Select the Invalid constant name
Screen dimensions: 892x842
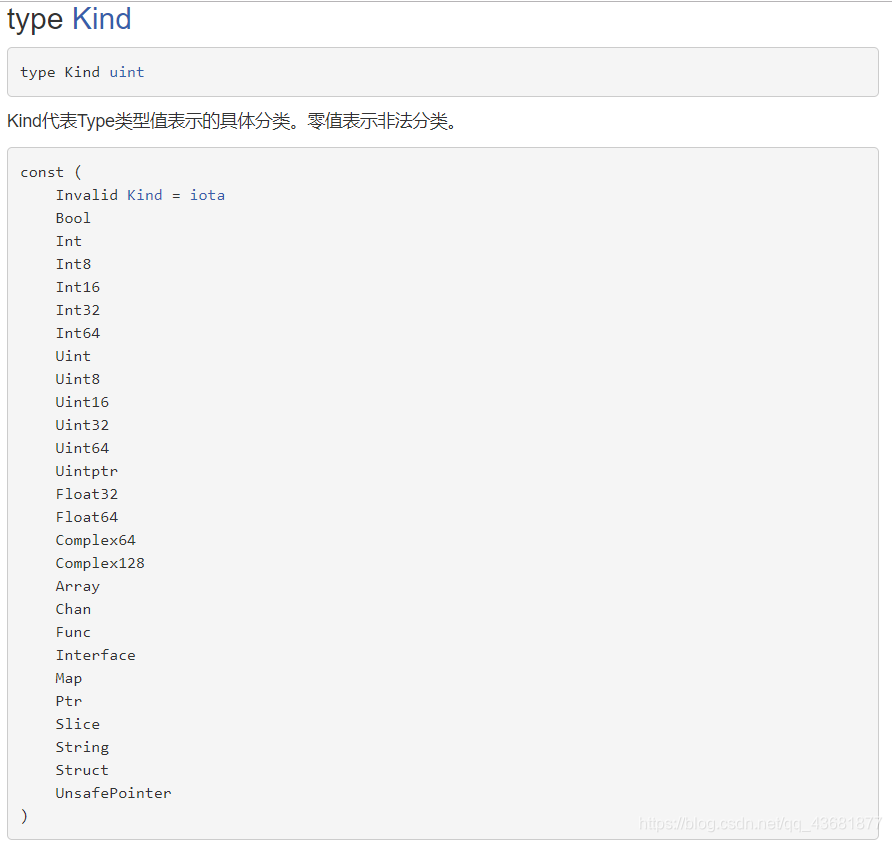point(86,195)
